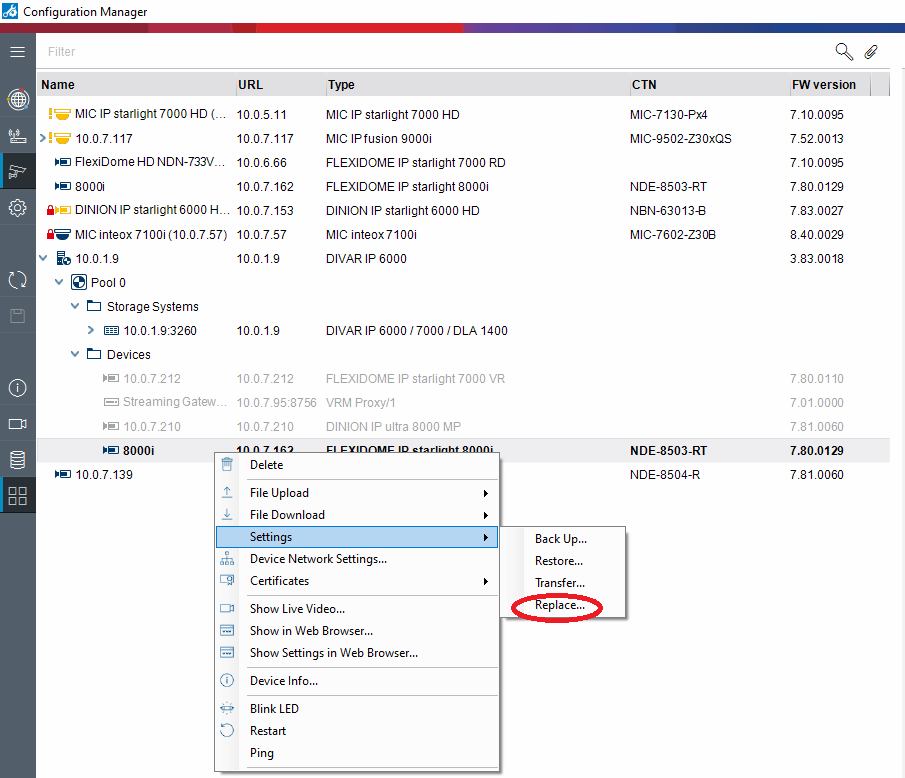Screen dimensions: 905x778
Task: Open the hamburger menu in the sidebar
Action: click(17, 51)
